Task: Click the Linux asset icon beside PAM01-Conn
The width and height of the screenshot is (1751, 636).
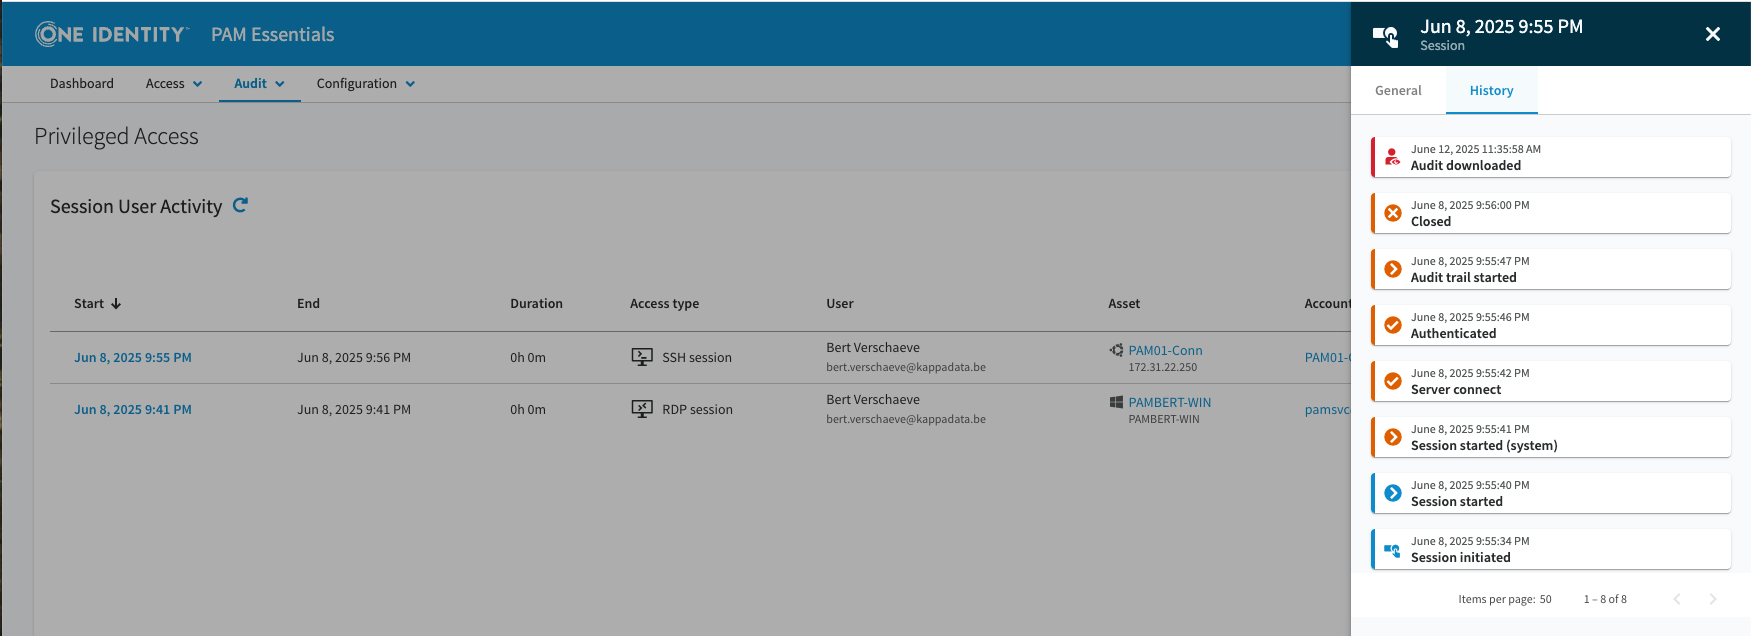Action: point(1116,350)
